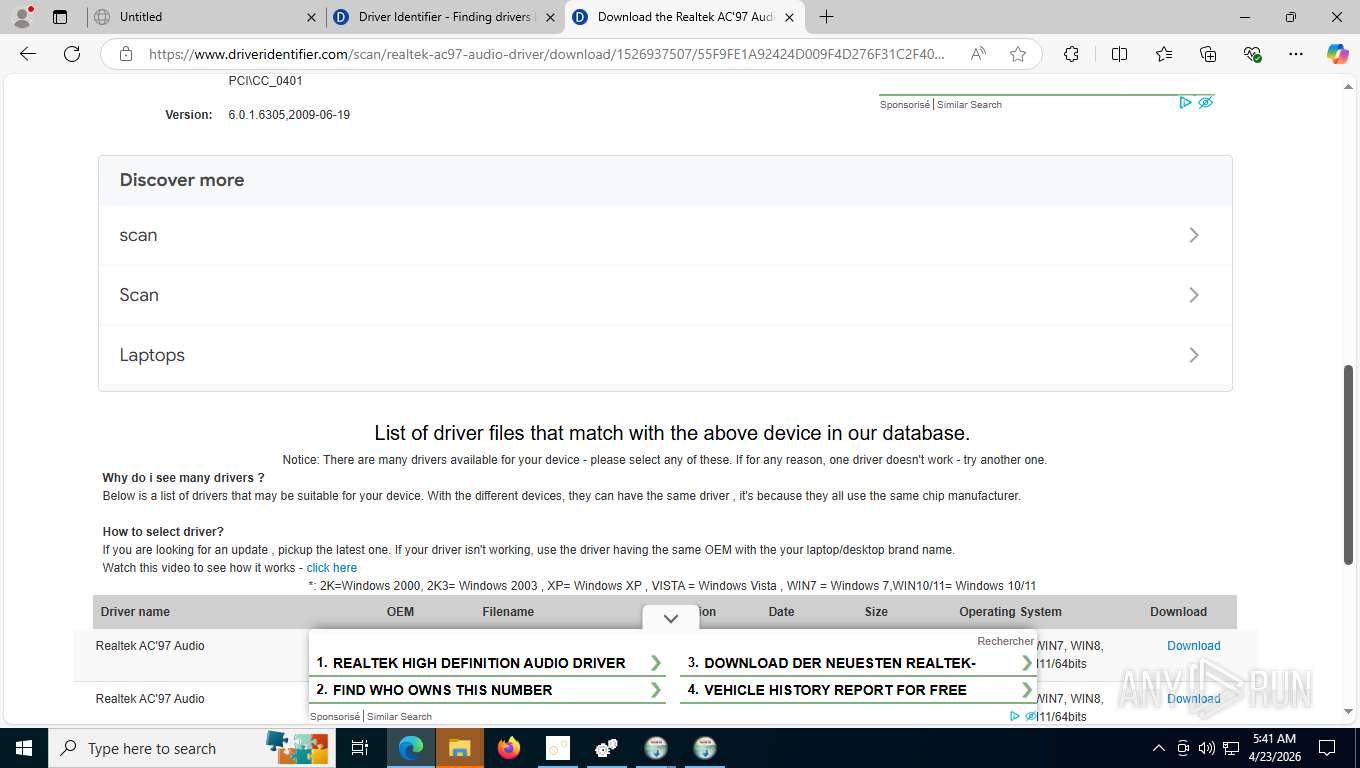This screenshot has height=768, width=1360.
Task: Click the driveridentifier.com address bar
Action: click(545, 54)
